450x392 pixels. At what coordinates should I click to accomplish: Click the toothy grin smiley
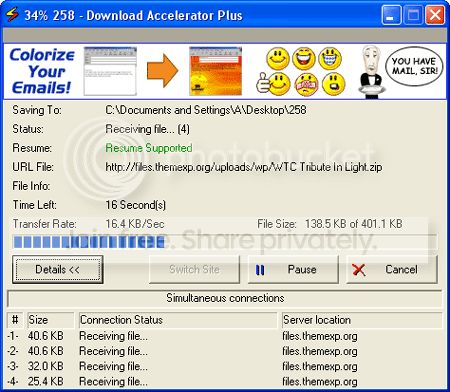pos(330,58)
